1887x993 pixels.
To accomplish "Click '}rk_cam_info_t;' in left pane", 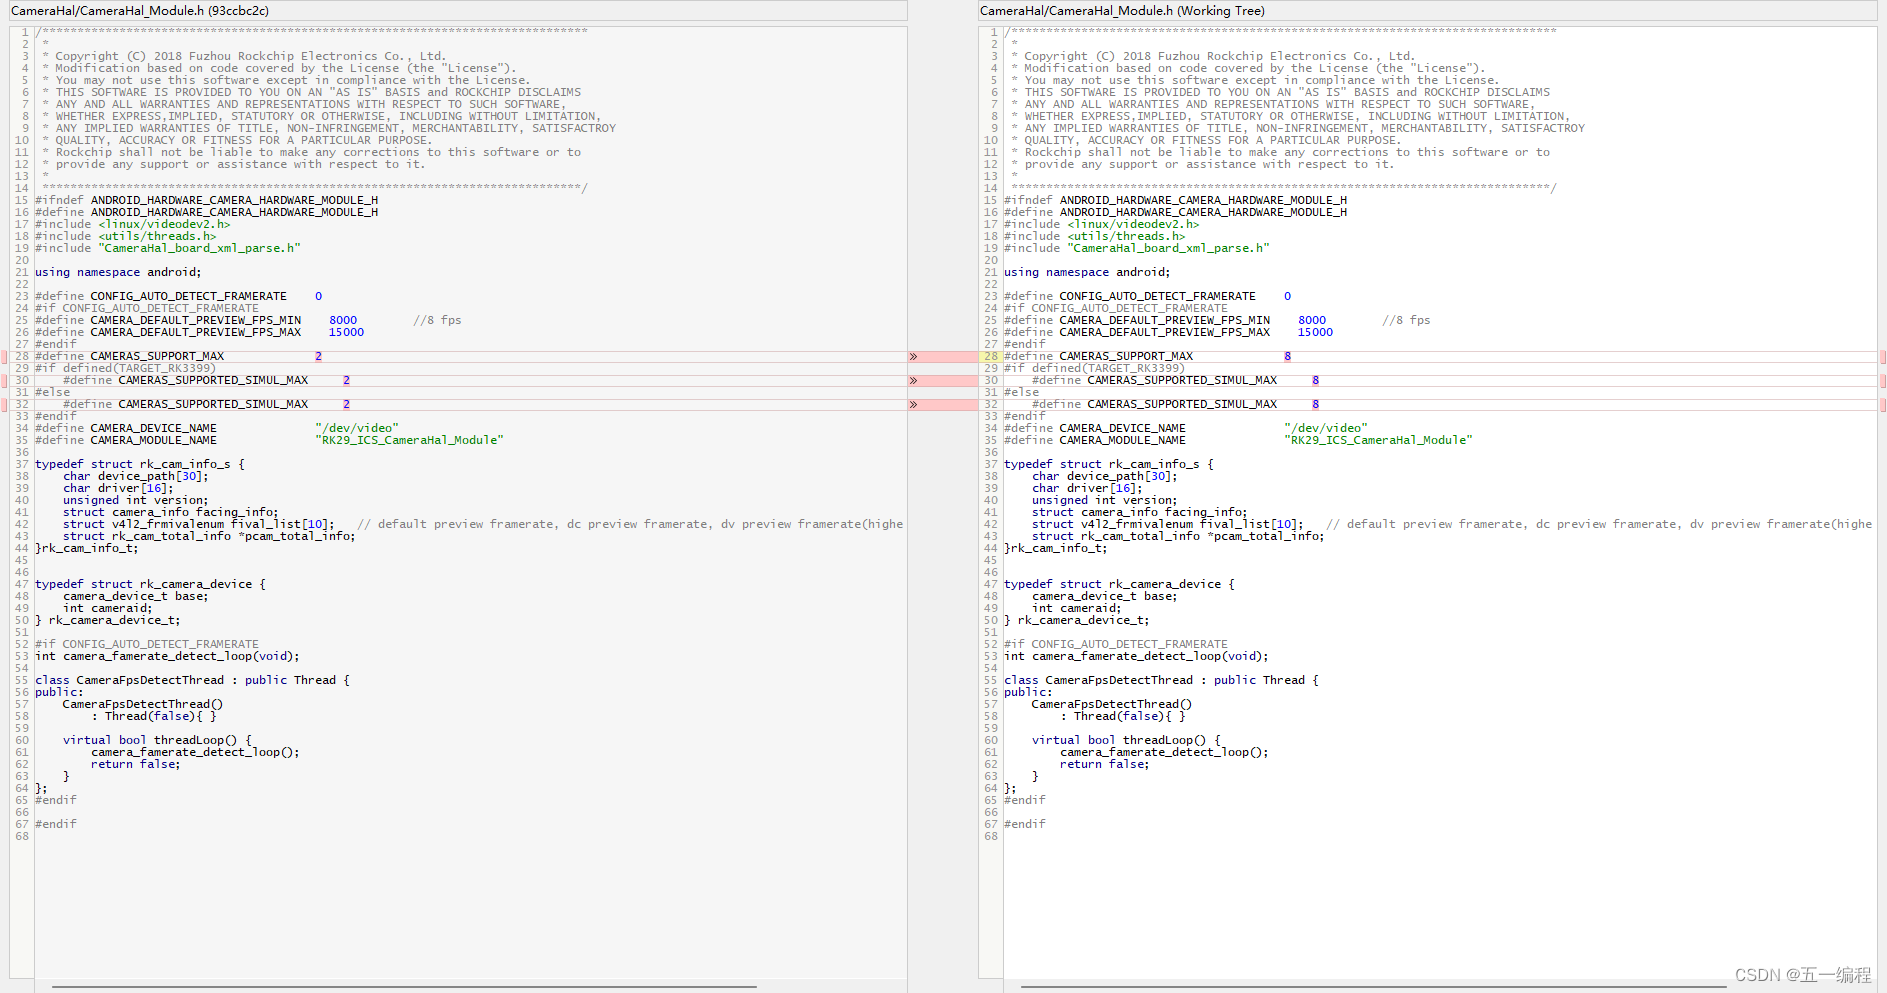I will (87, 549).
